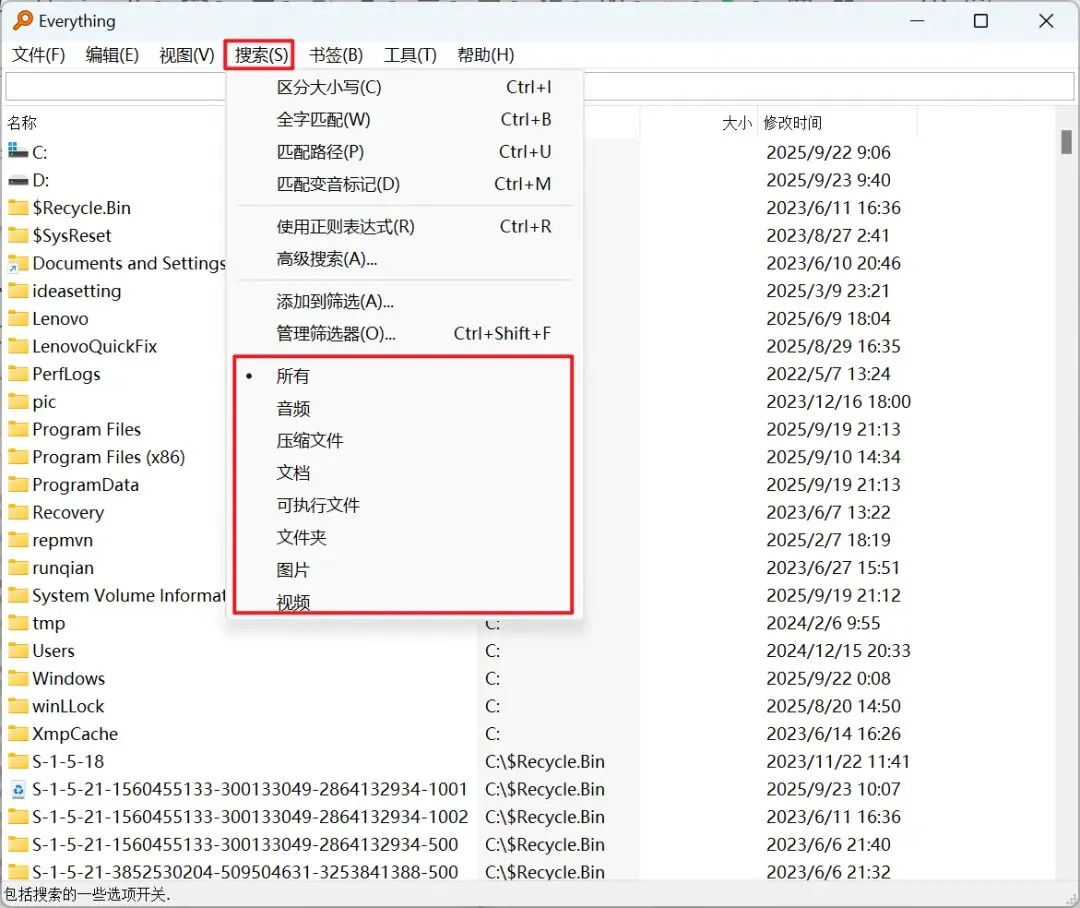Select the Windows folder icon
The height and width of the screenshot is (908, 1080).
(18, 678)
